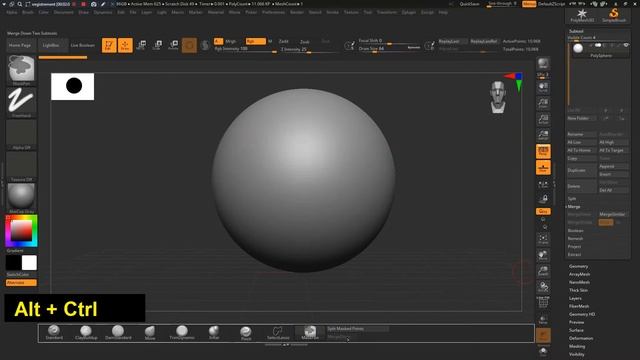
Task: Expand the NanoMesh subpalette
Action: (x=580, y=282)
